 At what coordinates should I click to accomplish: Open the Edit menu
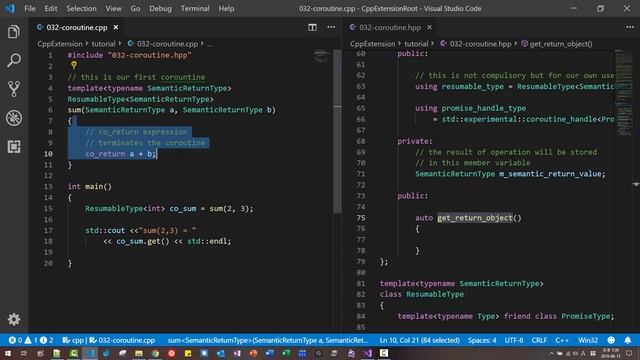pos(51,9)
